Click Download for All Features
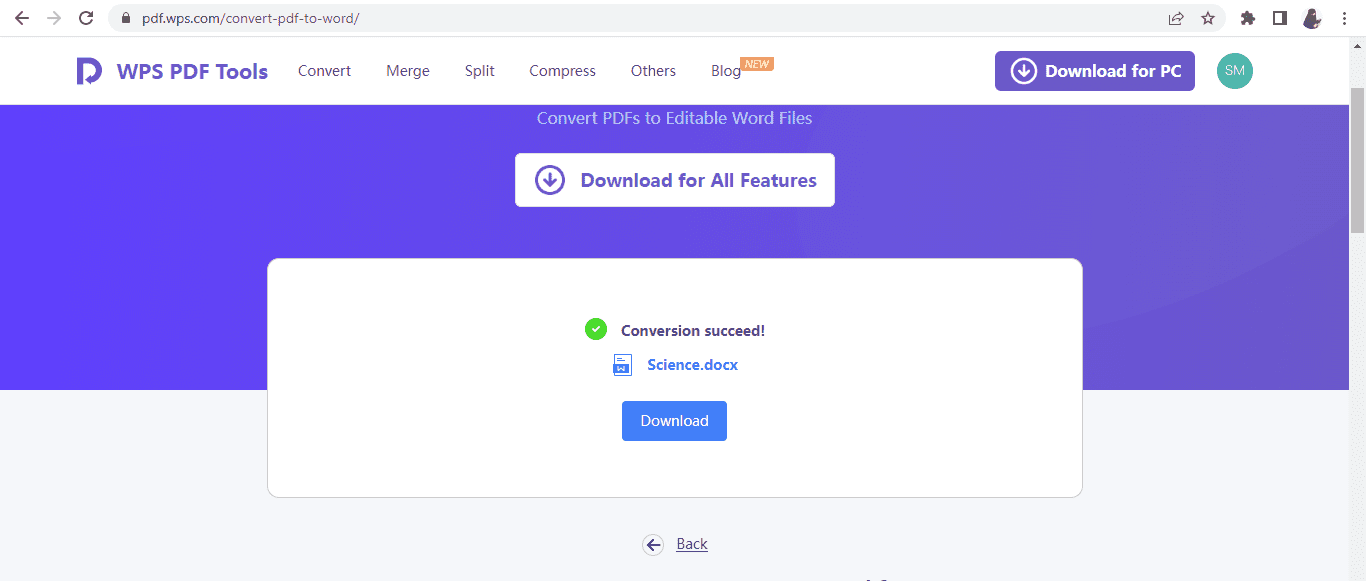The height and width of the screenshot is (581, 1366). [675, 180]
